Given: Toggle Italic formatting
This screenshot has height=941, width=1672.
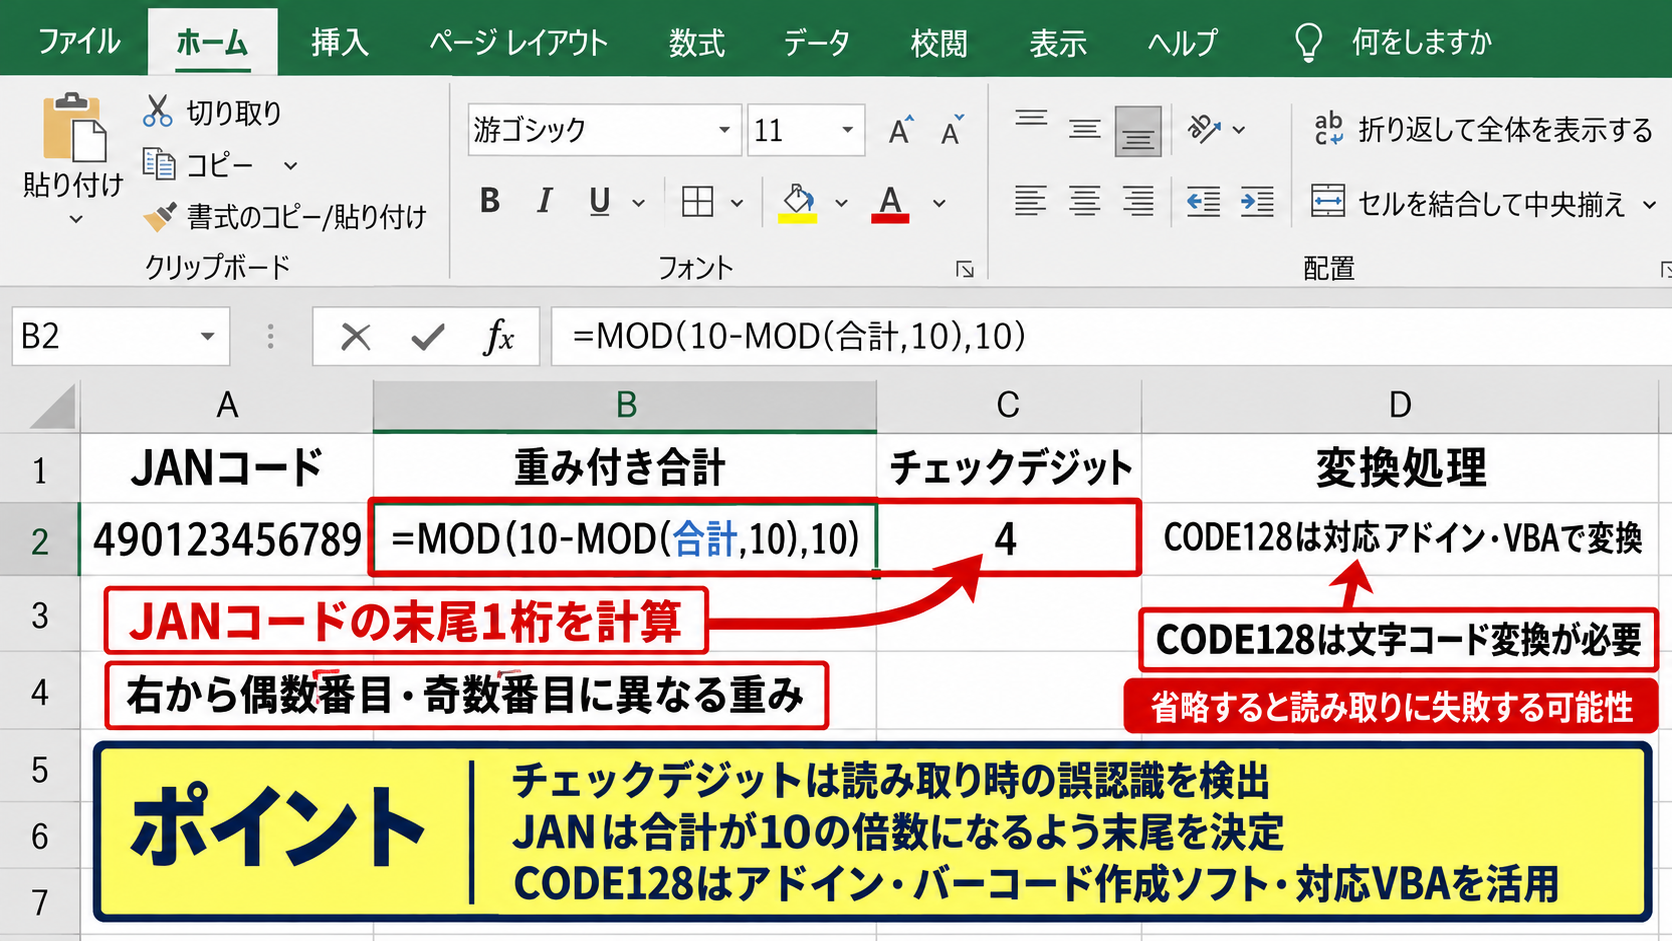Looking at the screenshot, I should pos(544,202).
